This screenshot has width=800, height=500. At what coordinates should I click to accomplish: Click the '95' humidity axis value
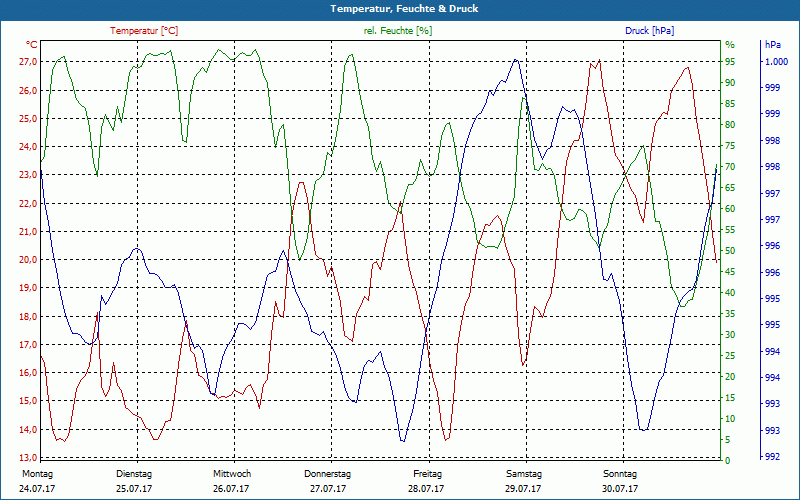(x=730, y=62)
